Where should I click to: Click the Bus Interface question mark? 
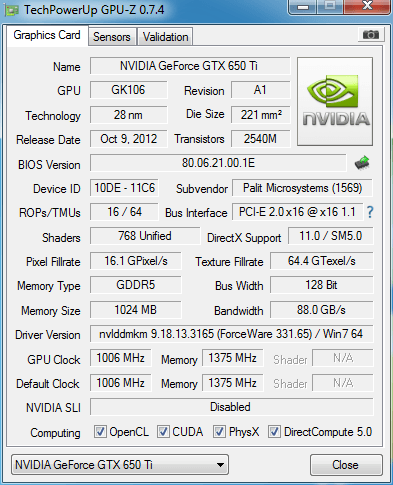tap(370, 212)
